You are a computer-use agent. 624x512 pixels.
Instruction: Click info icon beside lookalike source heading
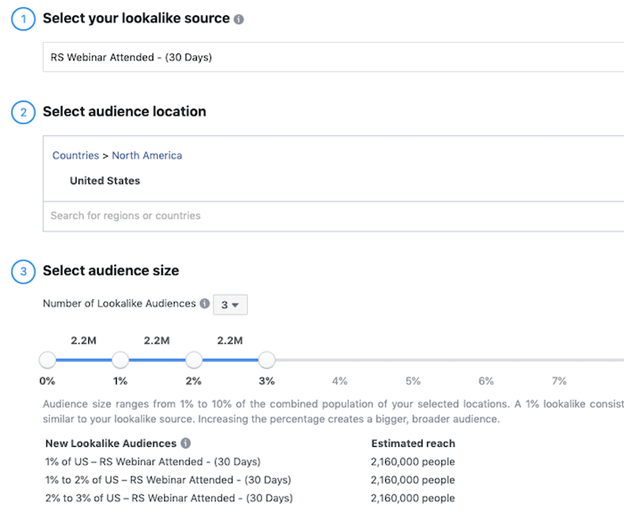tap(238, 19)
